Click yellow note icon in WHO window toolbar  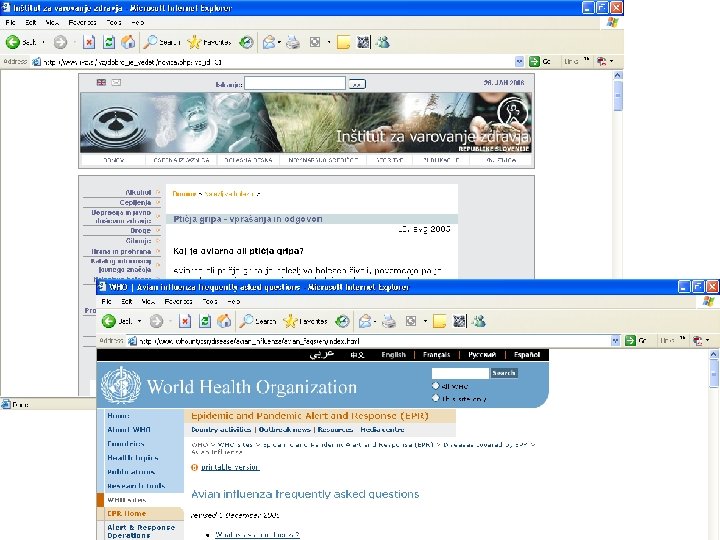click(x=439, y=321)
